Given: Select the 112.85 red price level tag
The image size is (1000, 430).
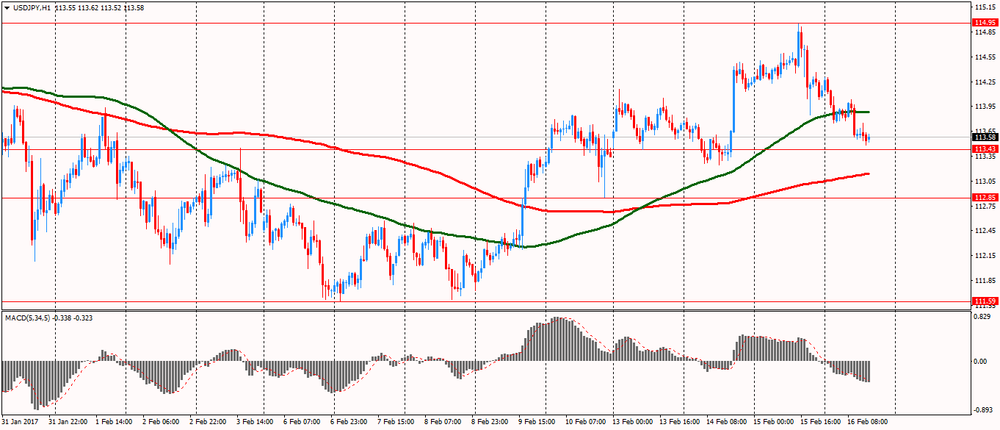Looking at the screenshot, I should point(983,197).
